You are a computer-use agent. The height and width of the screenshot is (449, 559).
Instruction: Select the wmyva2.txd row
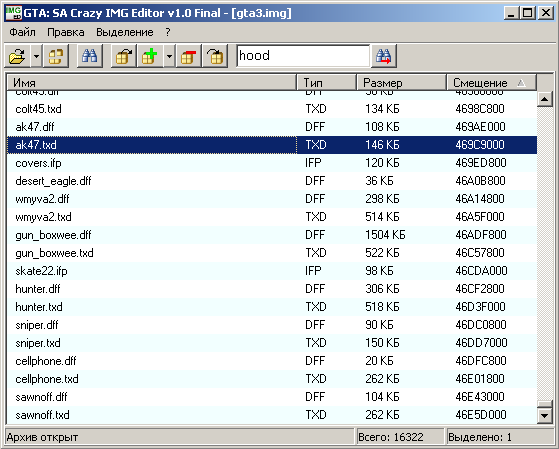tap(272, 217)
